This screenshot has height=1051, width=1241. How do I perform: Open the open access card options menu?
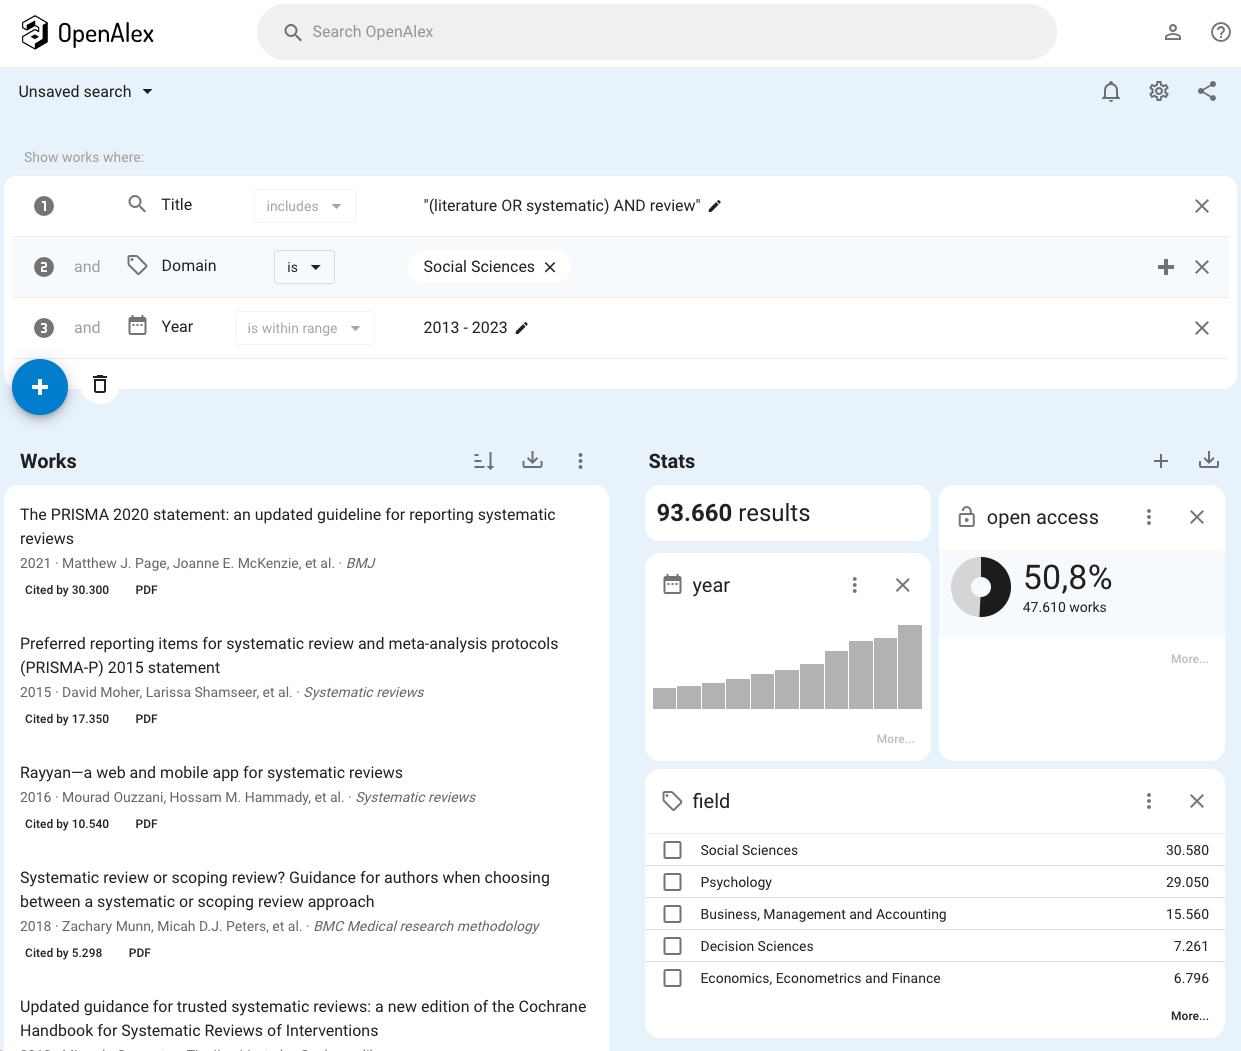[x=1148, y=517]
